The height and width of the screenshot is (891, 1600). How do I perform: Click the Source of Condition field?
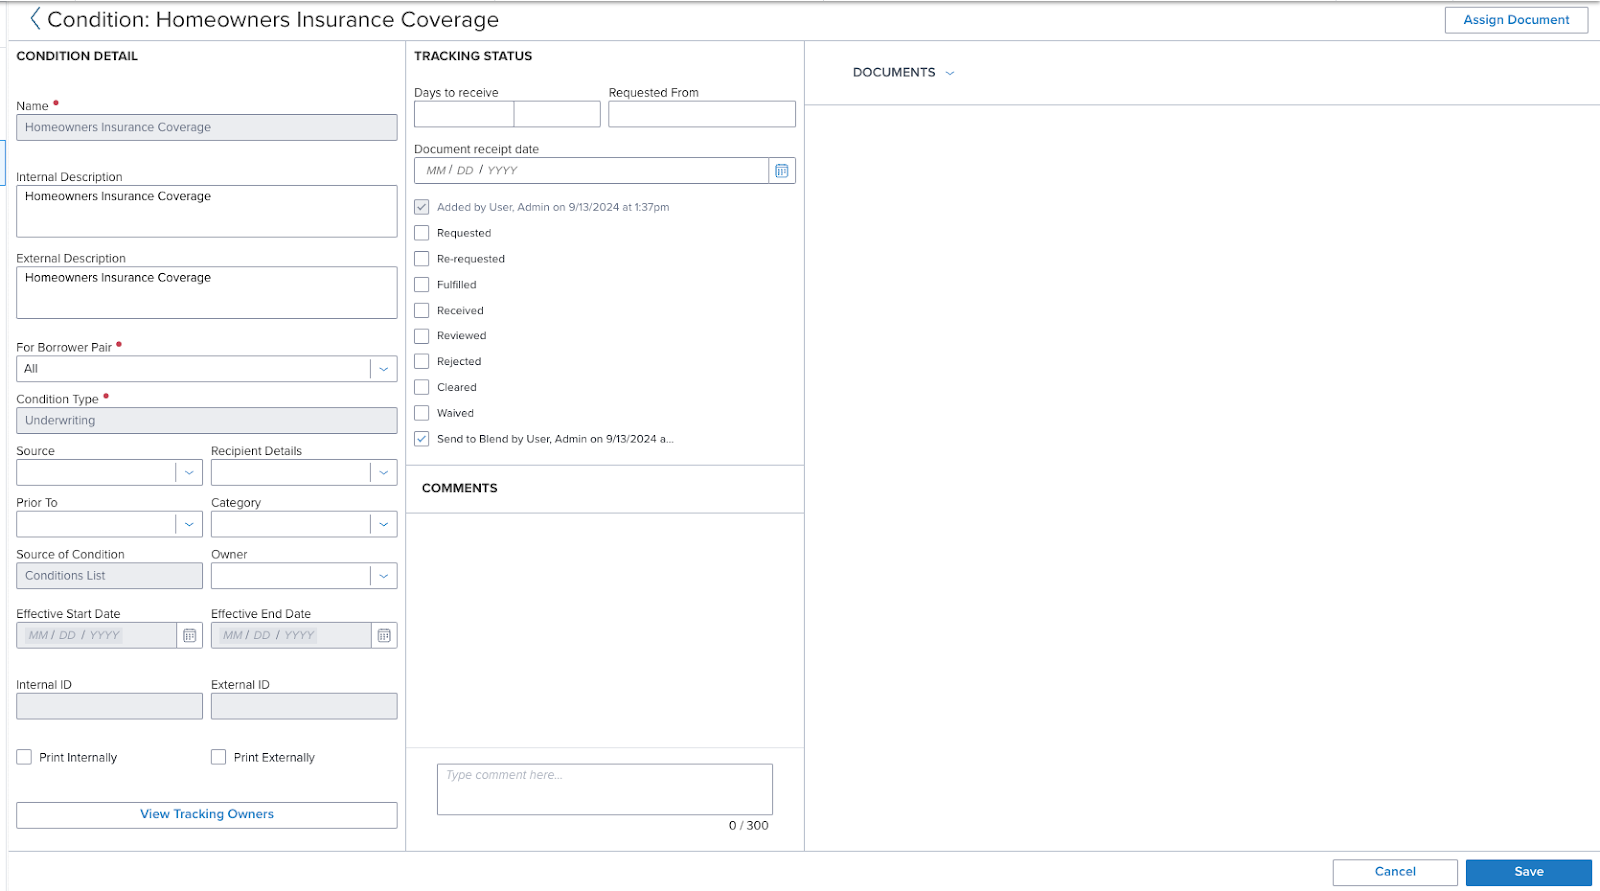[x=109, y=576]
